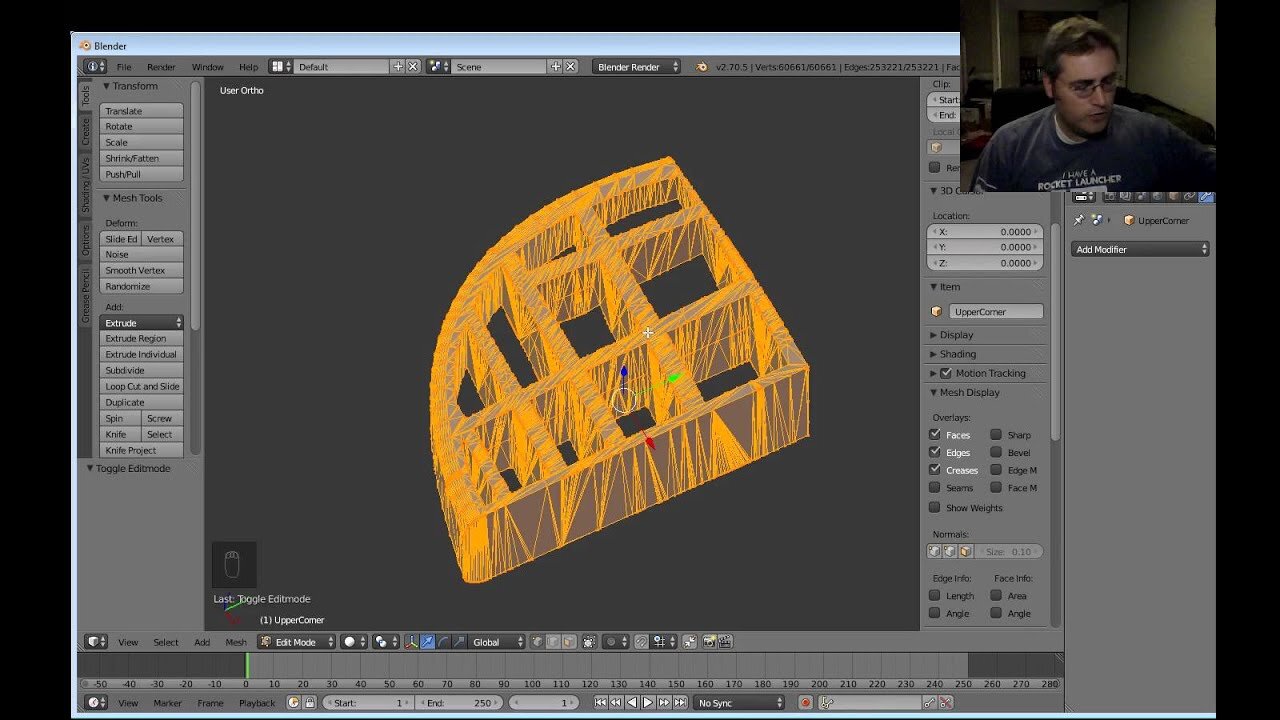Image resolution: width=1280 pixels, height=720 pixels.
Task: Add a new scene with plus button
Action: [555, 67]
